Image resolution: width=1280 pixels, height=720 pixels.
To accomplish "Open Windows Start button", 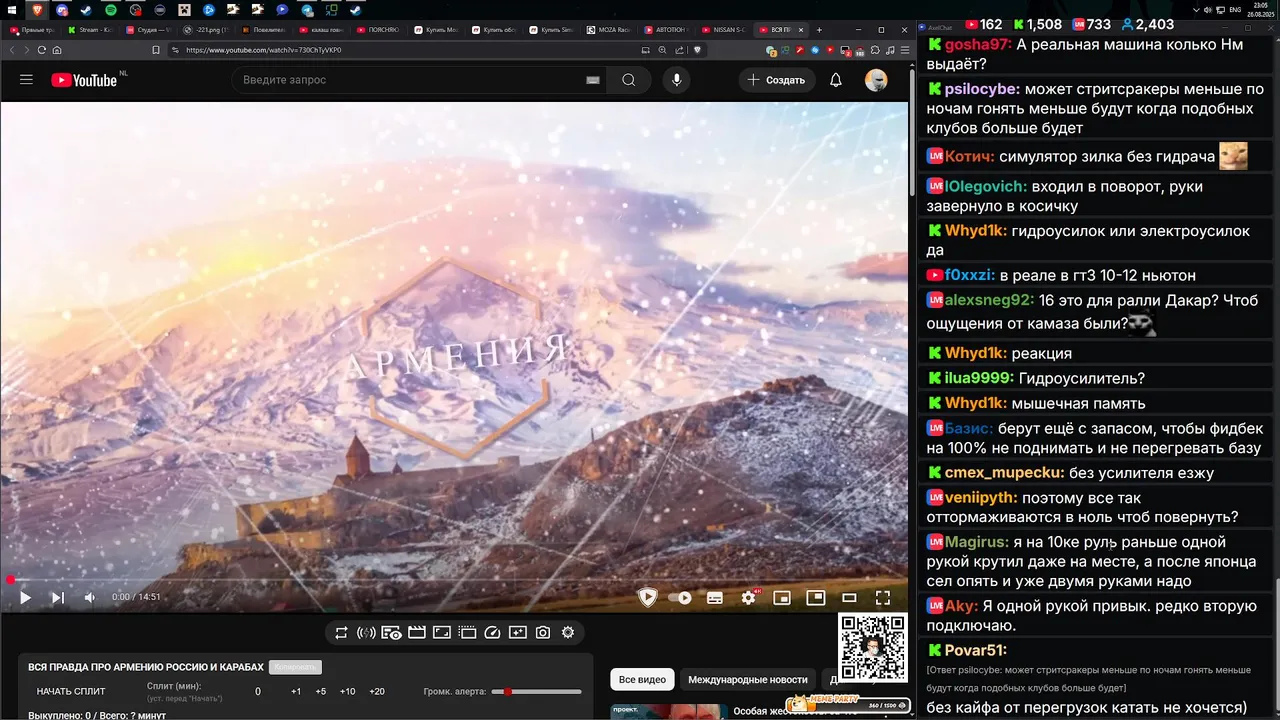I will click(14, 10).
